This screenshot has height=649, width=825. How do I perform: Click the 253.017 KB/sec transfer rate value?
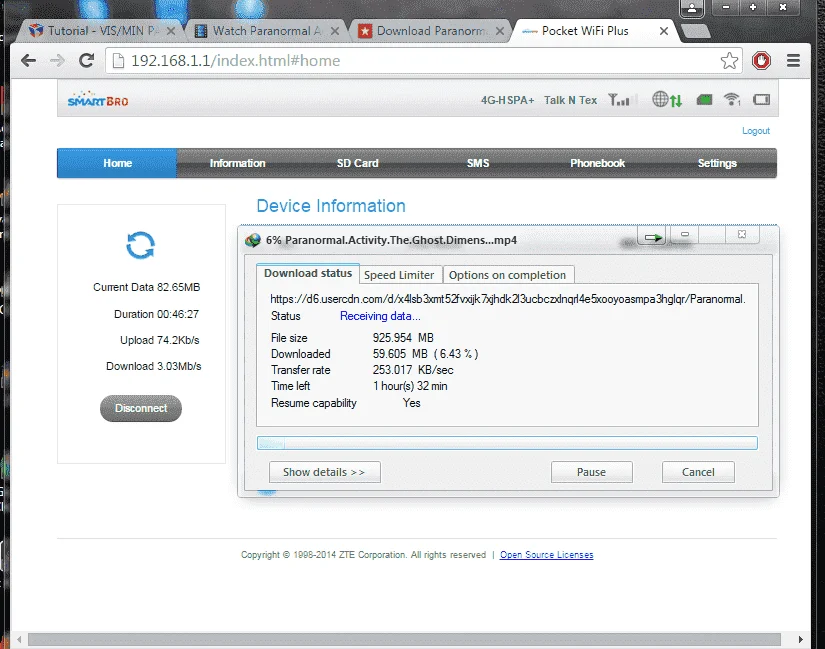tap(413, 370)
